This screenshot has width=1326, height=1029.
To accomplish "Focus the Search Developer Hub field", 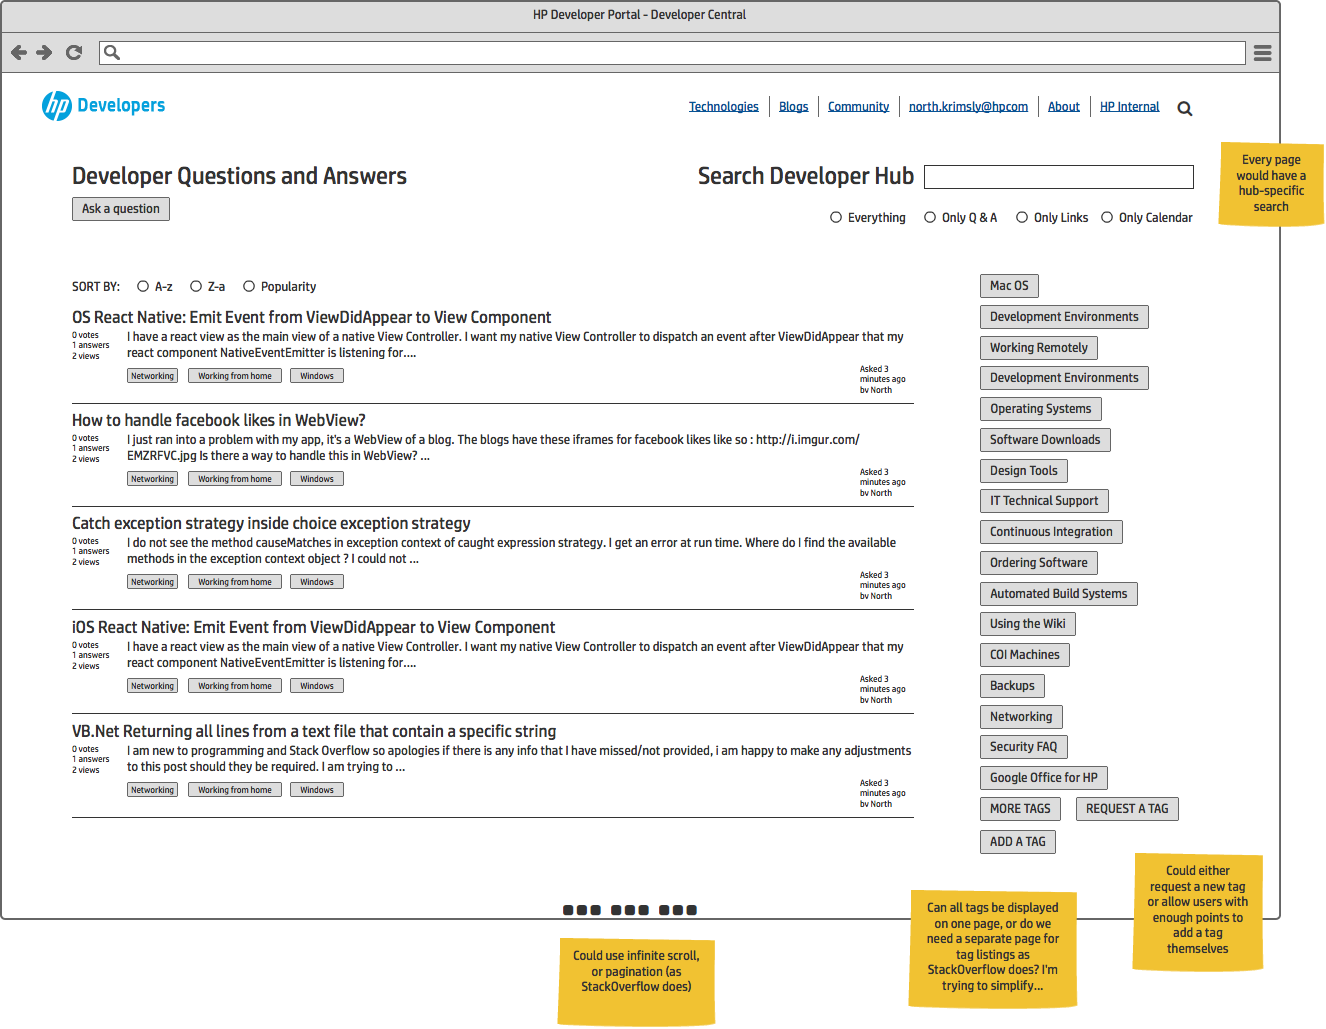I will [1059, 177].
